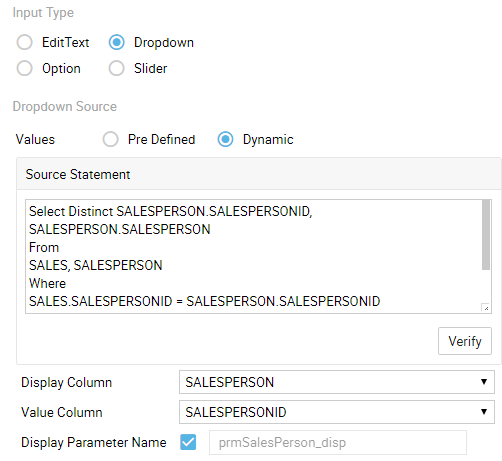Screen dimensions: 502x461
Task: Click inside the Source Statement SQL textarea
Action: pyautogui.click(x=253, y=256)
